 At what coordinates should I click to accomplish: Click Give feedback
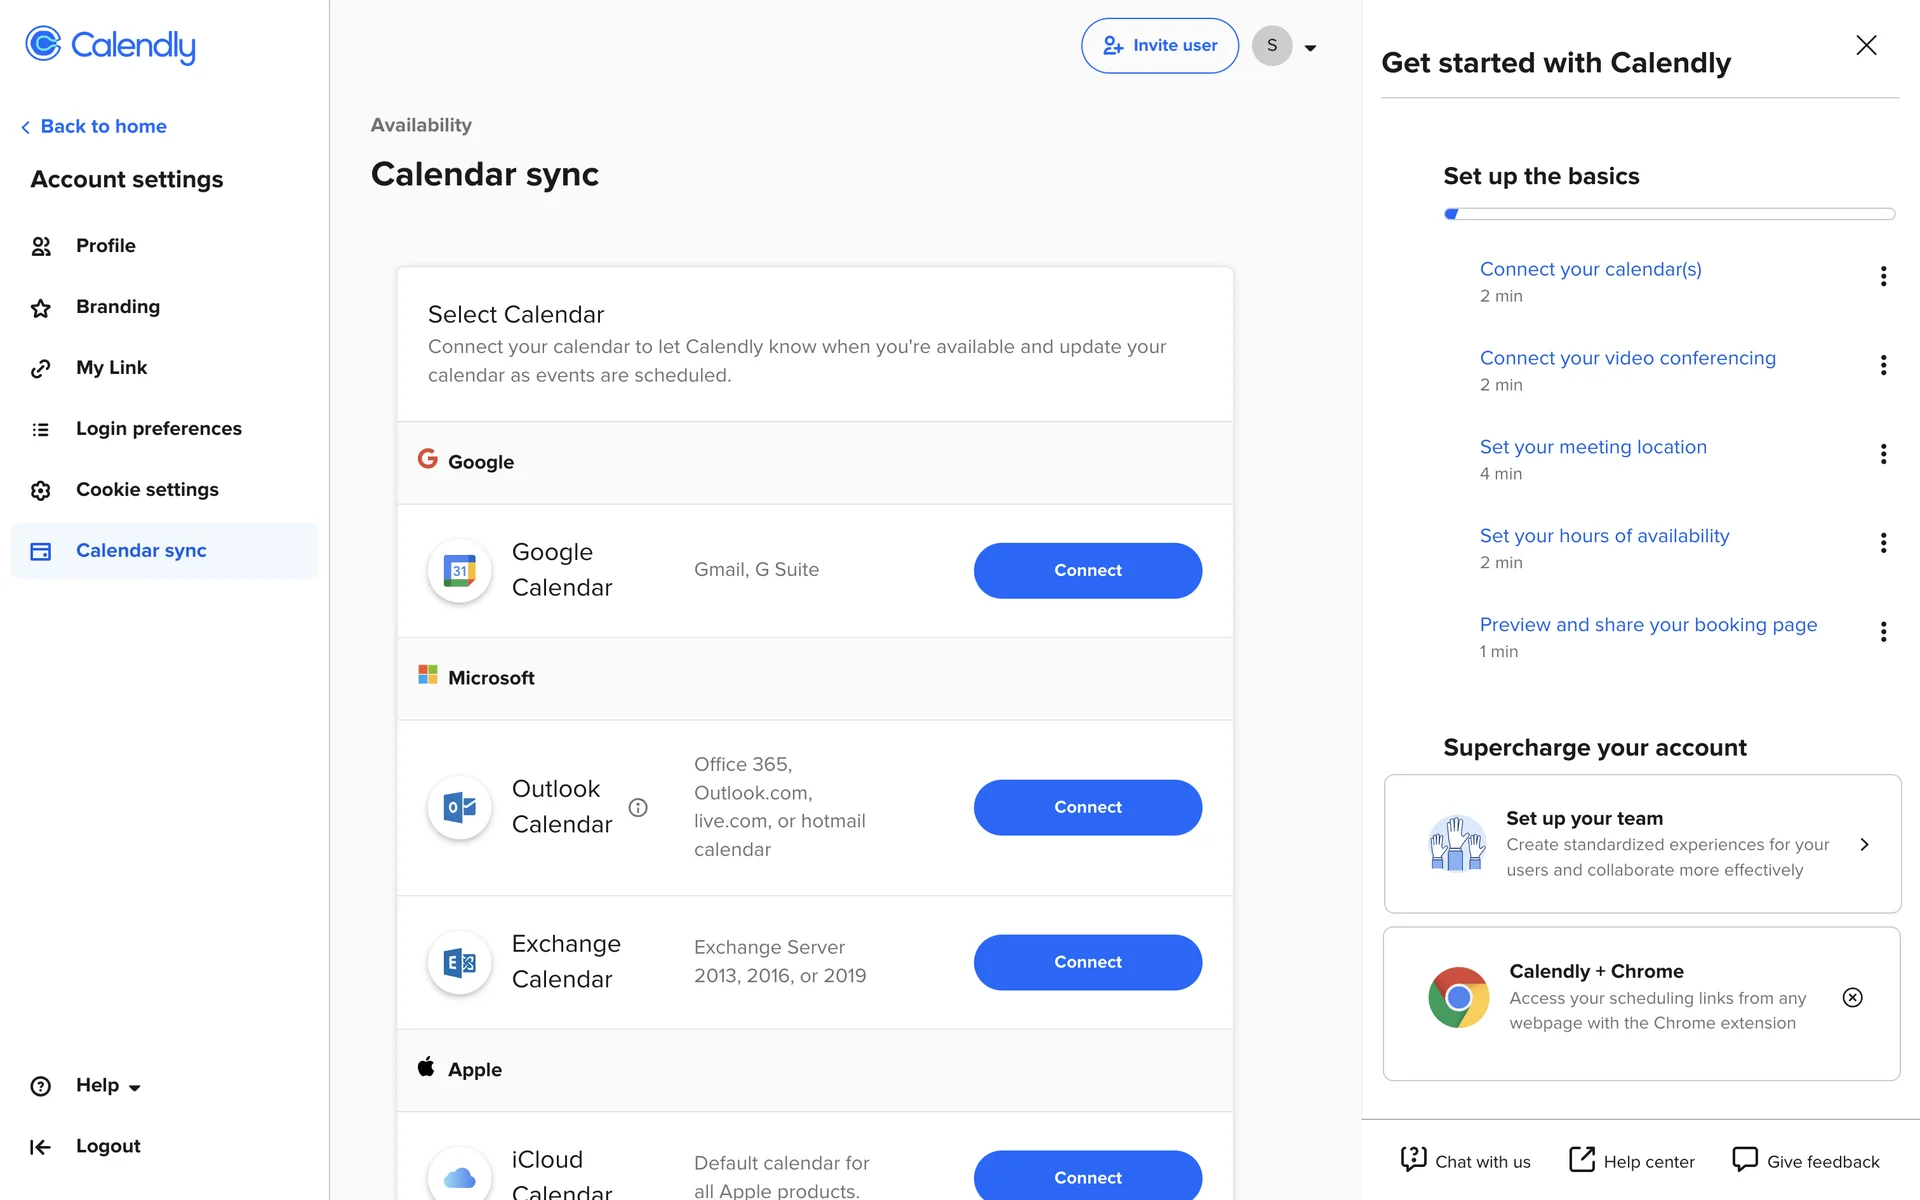coord(1806,1161)
